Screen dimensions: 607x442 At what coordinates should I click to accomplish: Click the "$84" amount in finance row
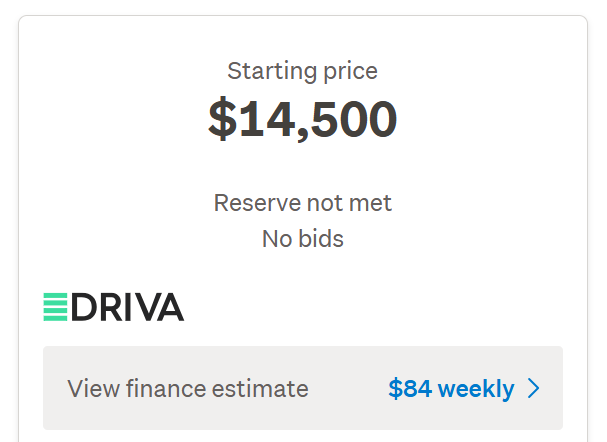tap(408, 389)
